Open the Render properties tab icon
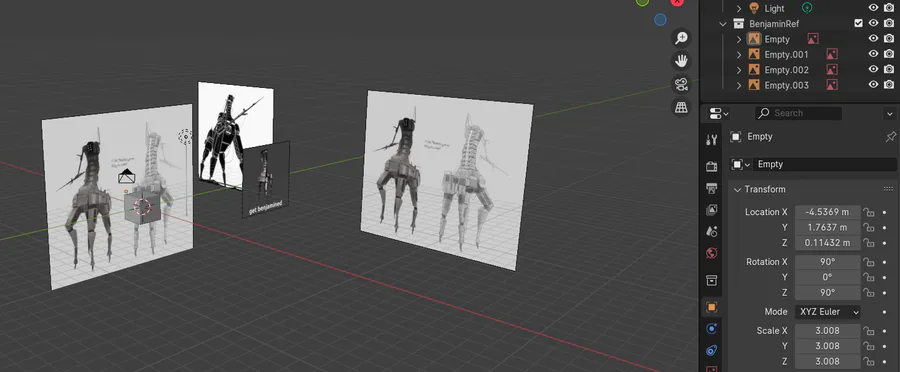 click(x=712, y=167)
